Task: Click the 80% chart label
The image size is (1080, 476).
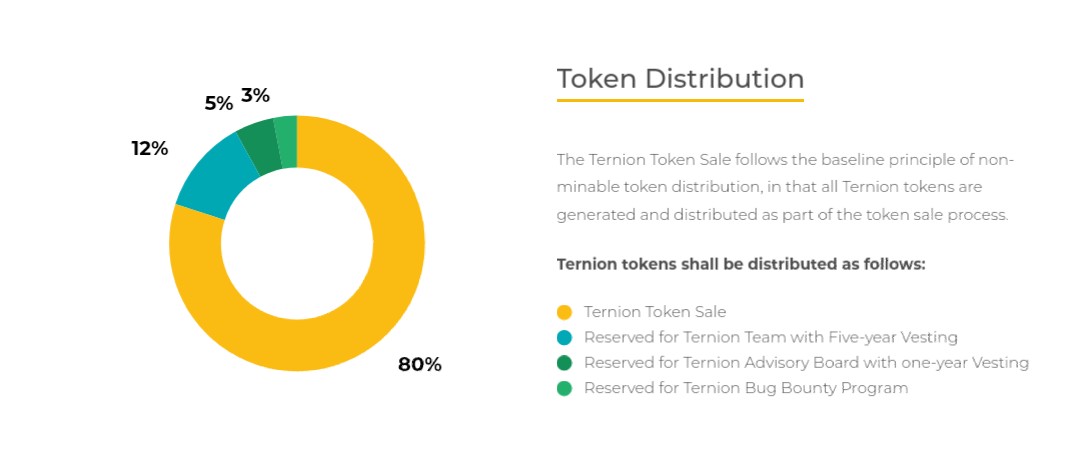Action: click(419, 364)
